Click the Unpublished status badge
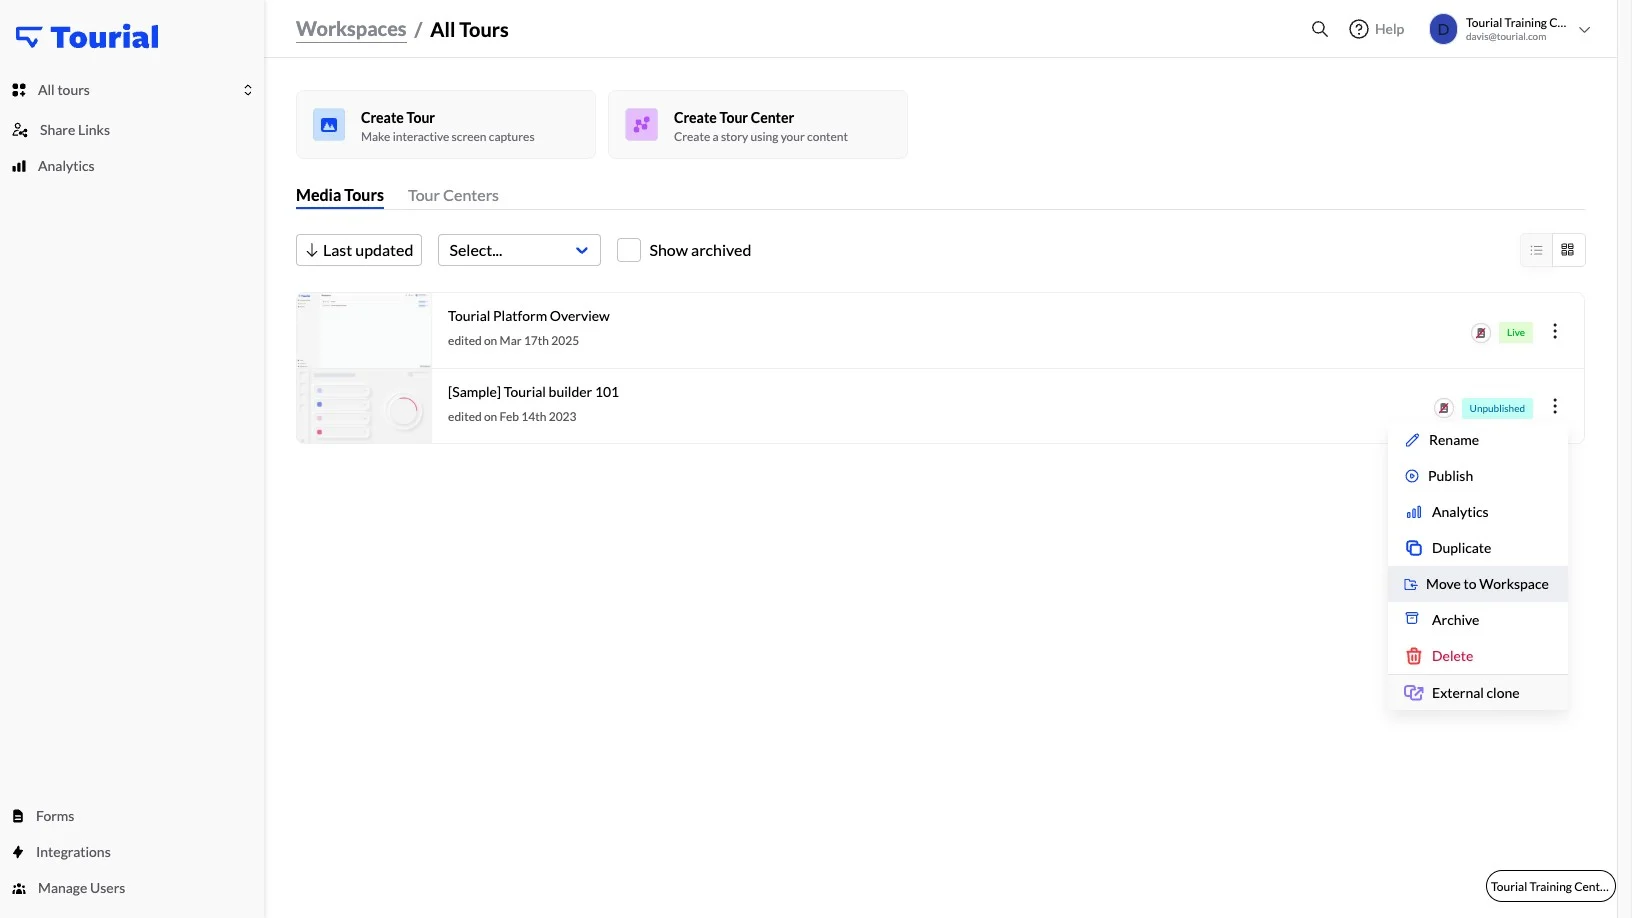 tap(1497, 408)
